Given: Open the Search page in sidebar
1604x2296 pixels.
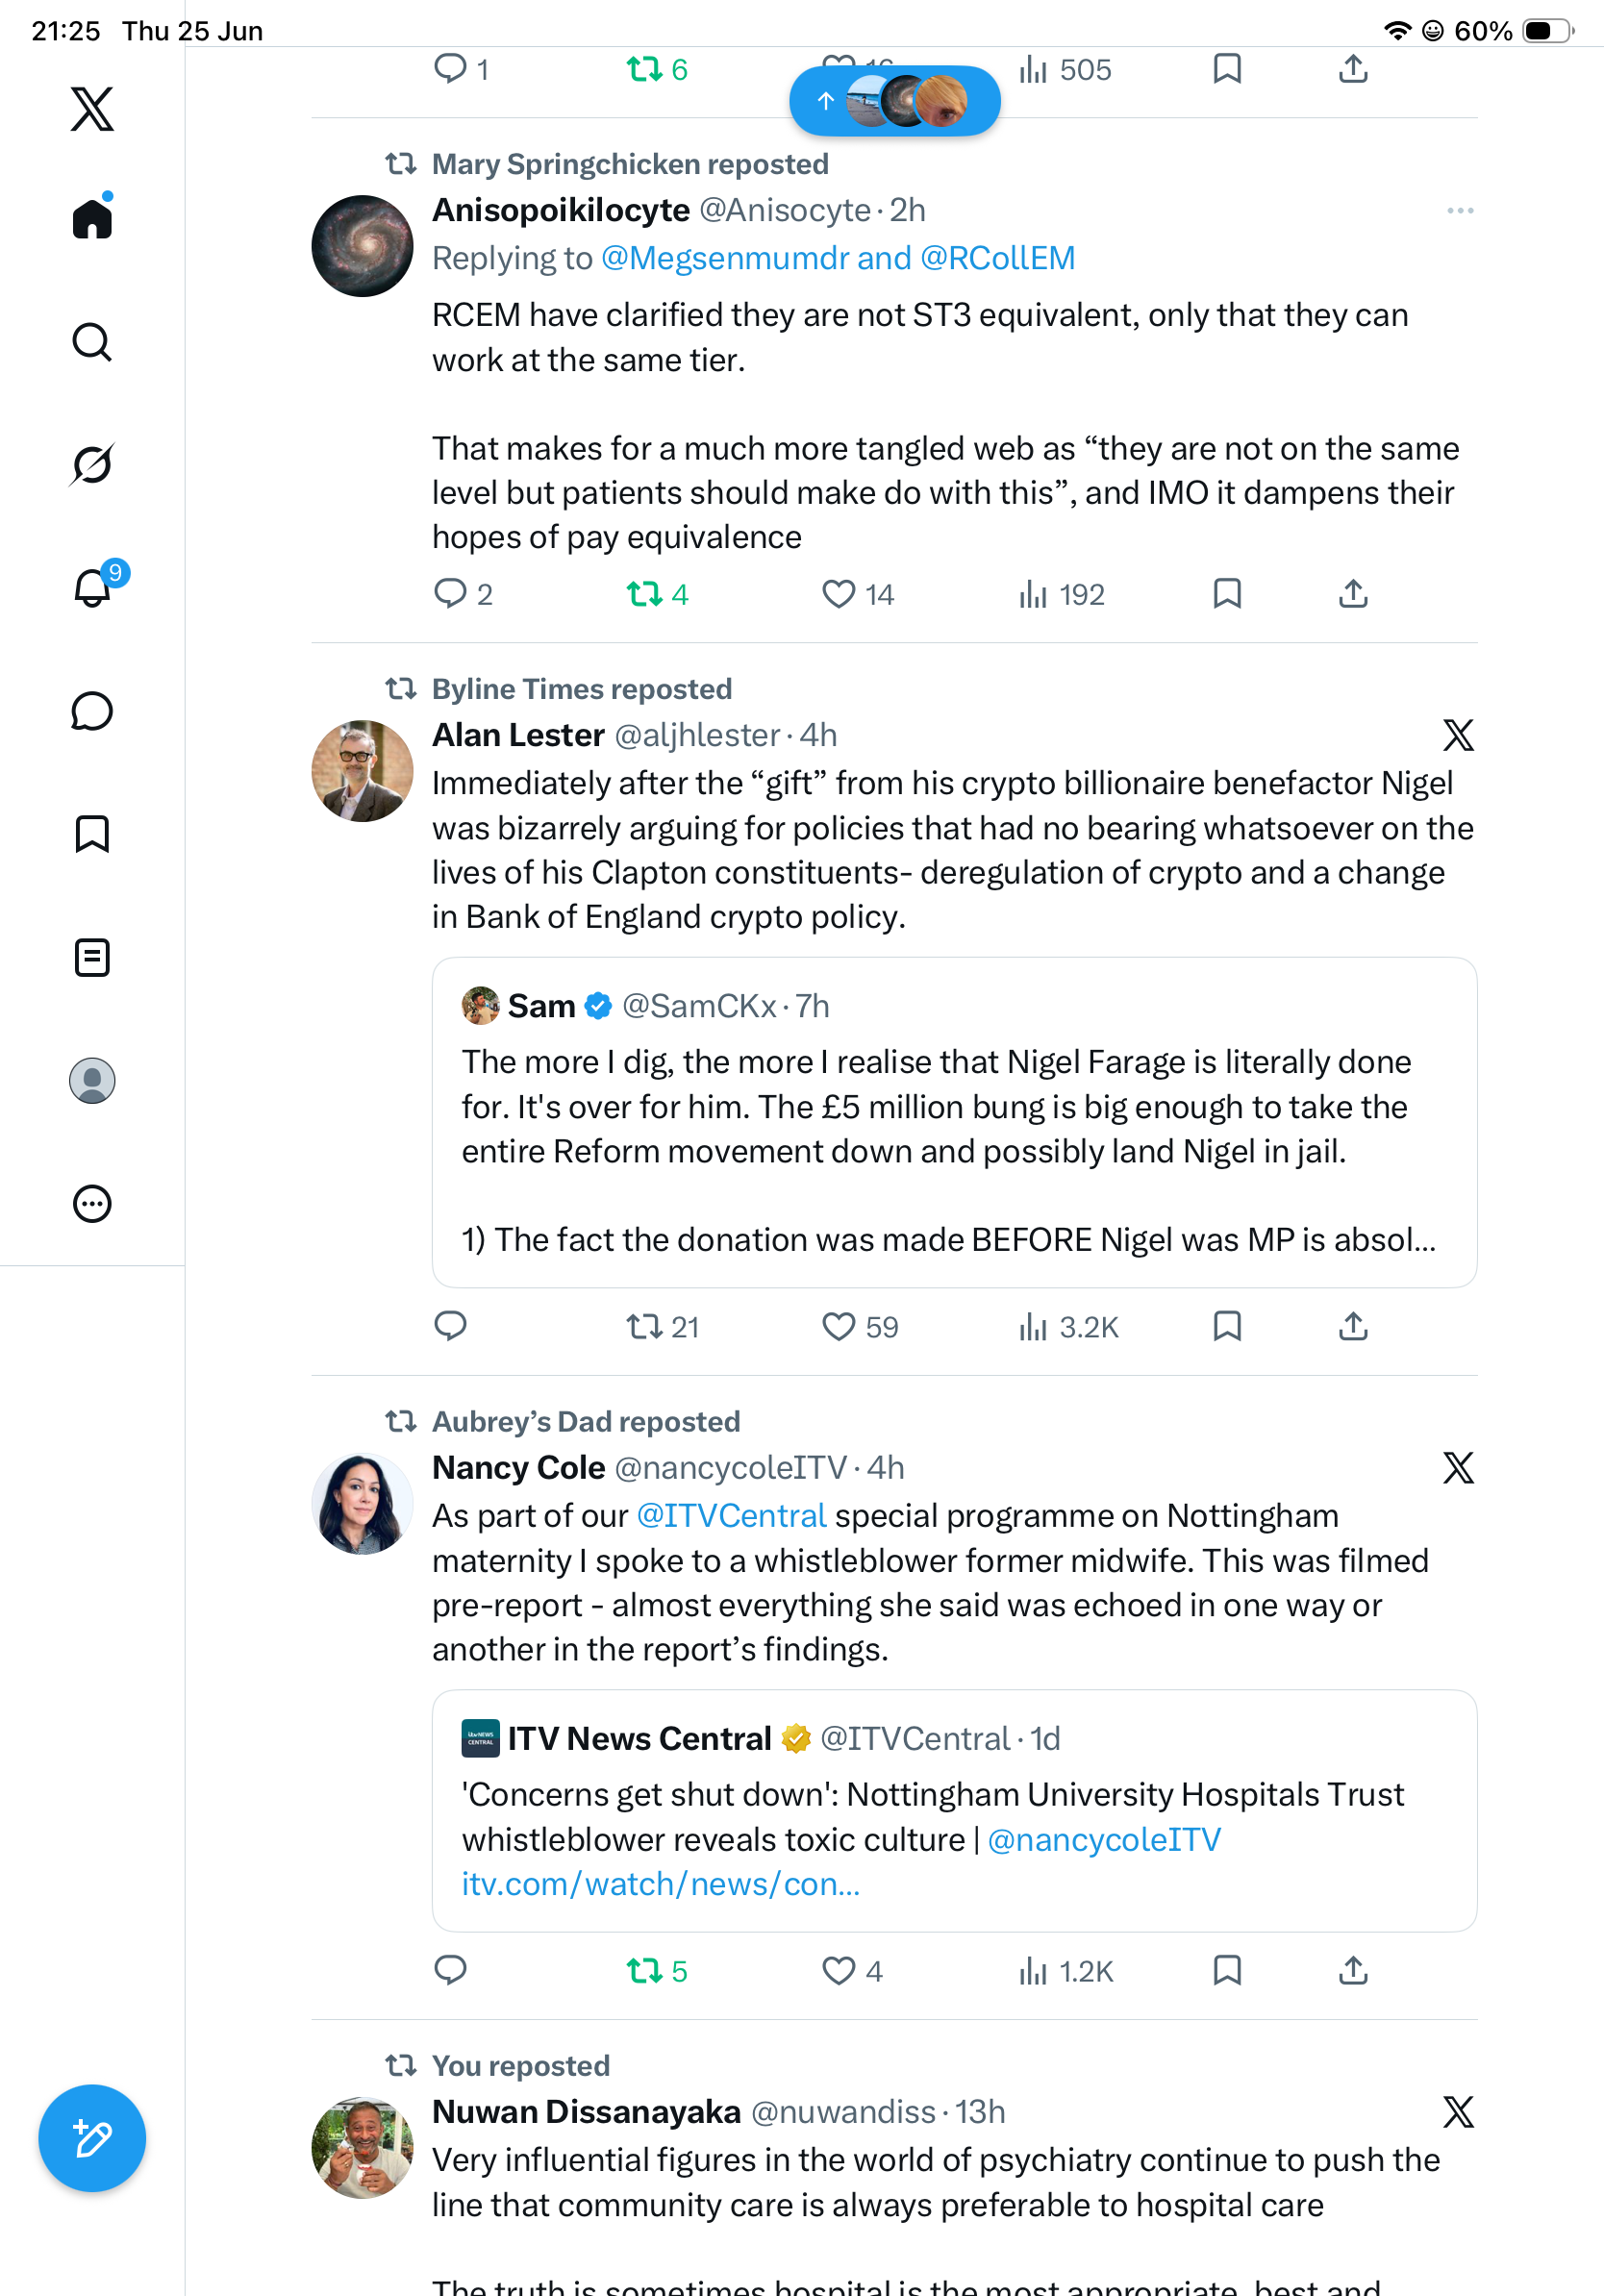Looking at the screenshot, I should (92, 342).
